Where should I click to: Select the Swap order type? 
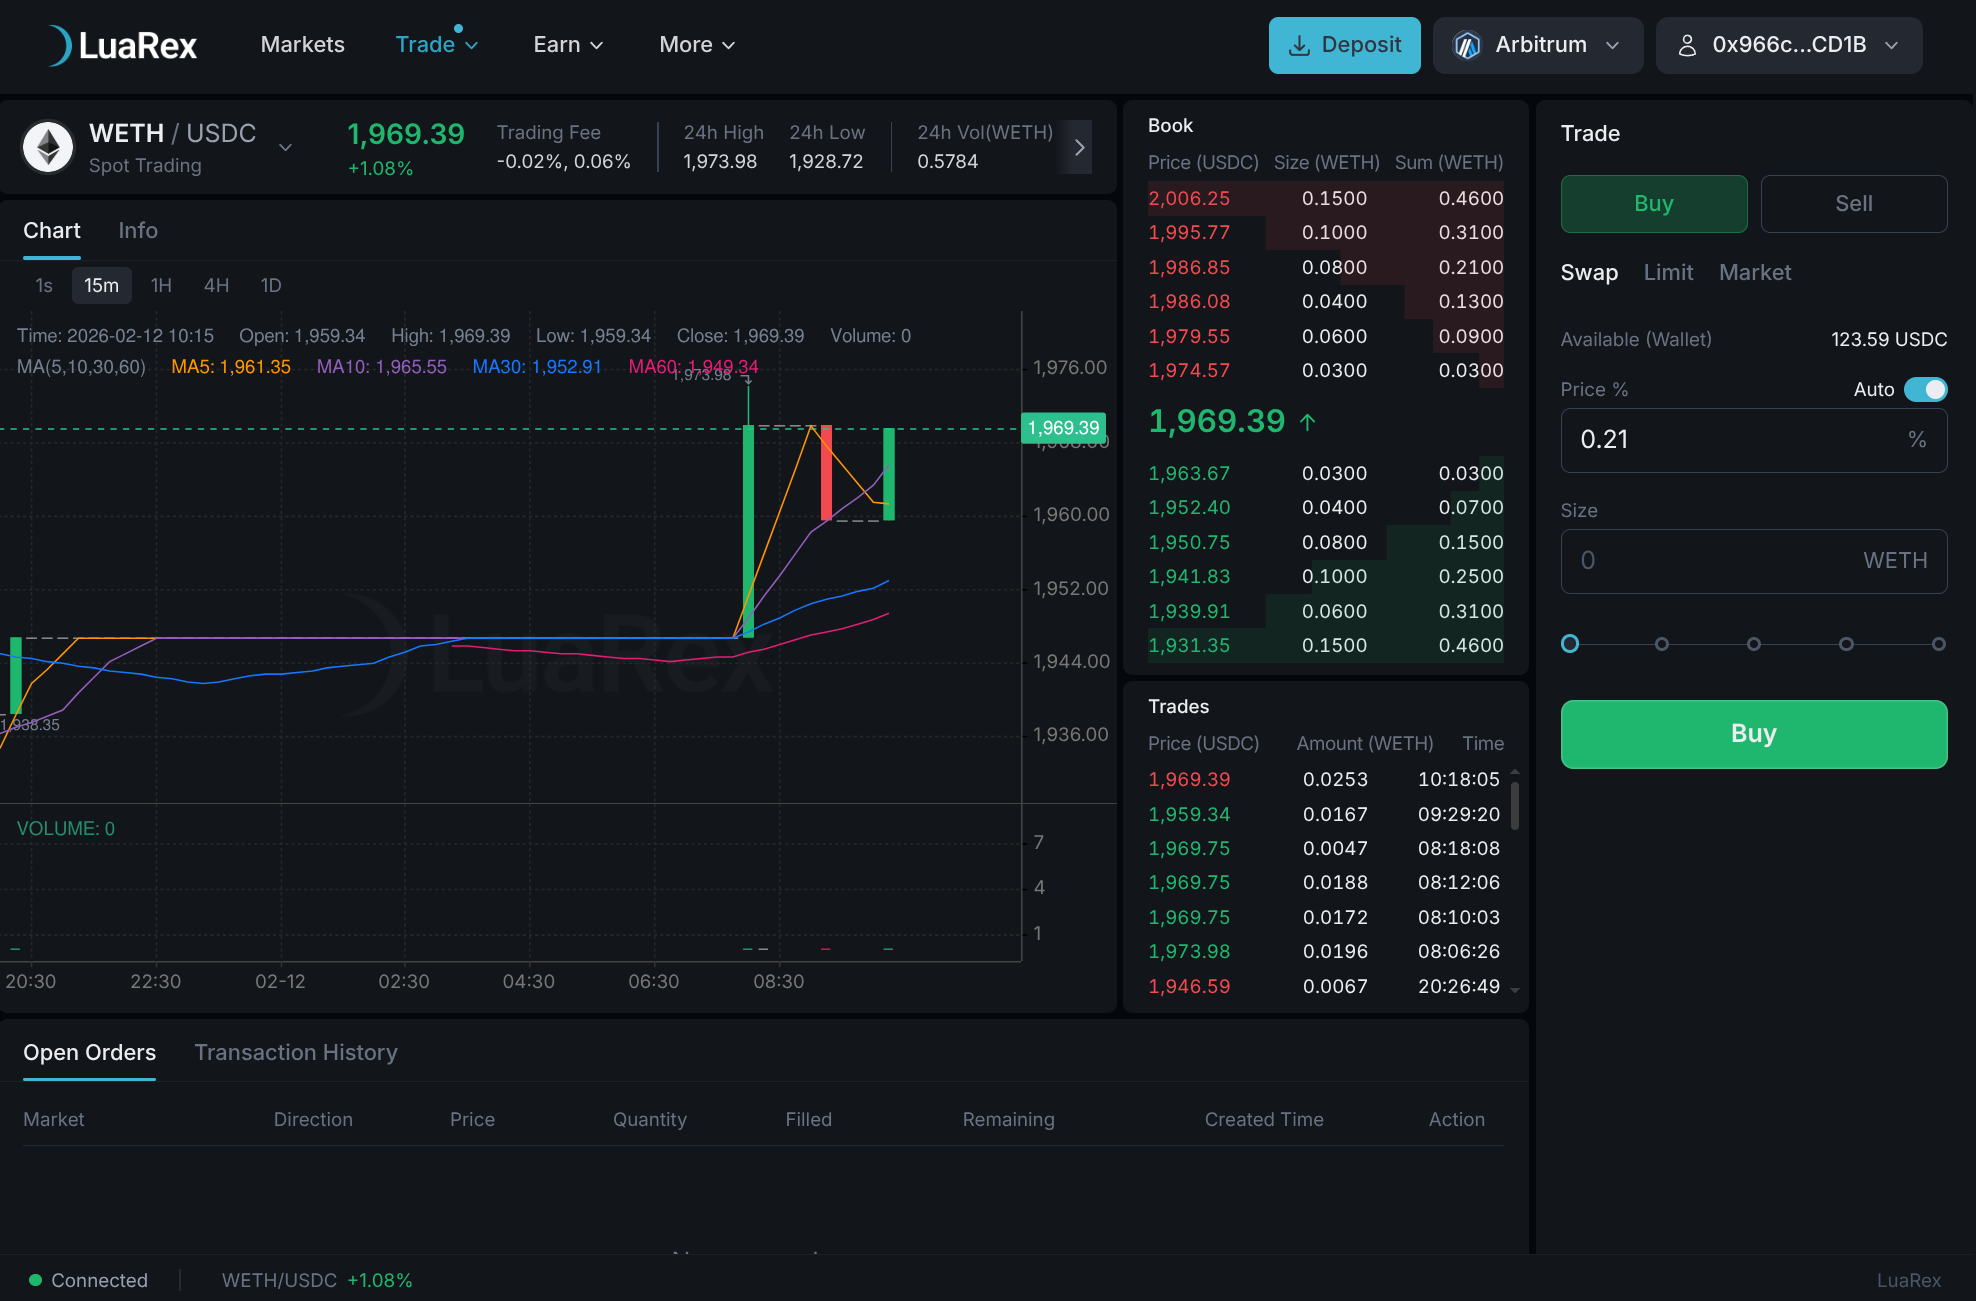point(1589,273)
